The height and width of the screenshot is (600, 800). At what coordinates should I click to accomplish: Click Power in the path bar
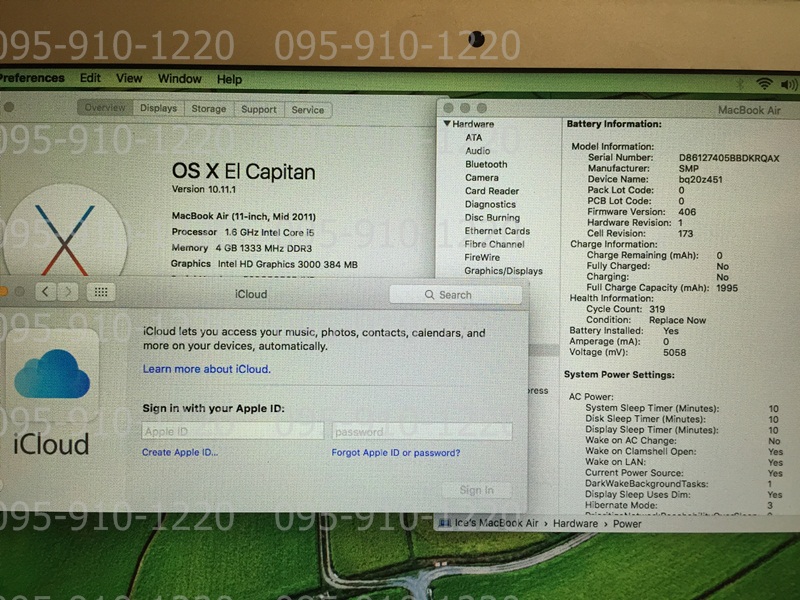click(627, 524)
